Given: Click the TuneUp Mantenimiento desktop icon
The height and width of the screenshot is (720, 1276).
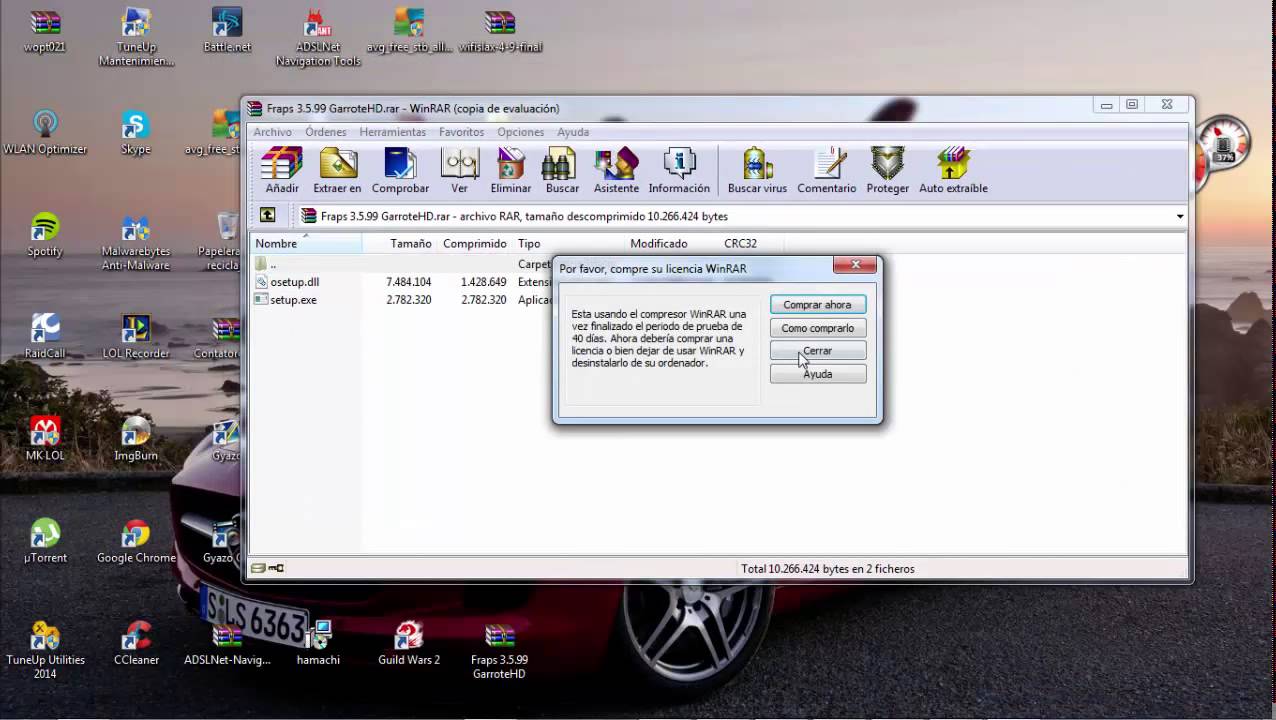Looking at the screenshot, I should click(x=136, y=37).
